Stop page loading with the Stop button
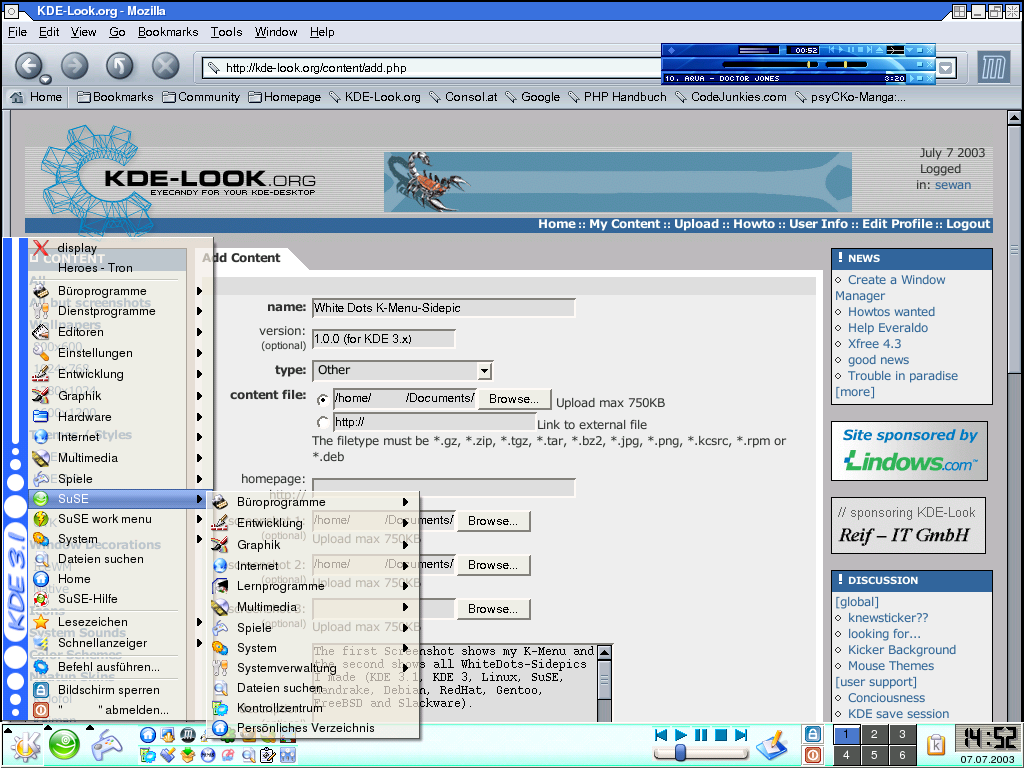The width and height of the screenshot is (1024, 768). (166, 65)
